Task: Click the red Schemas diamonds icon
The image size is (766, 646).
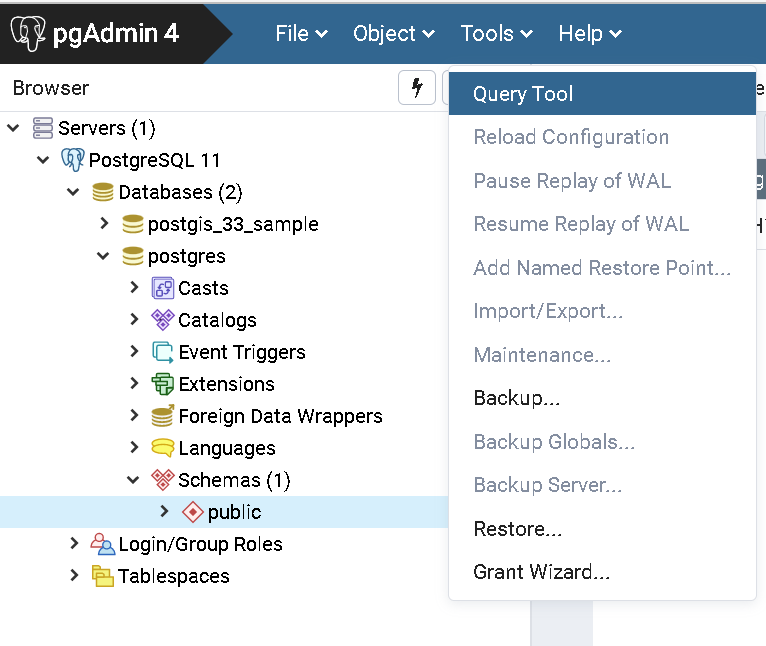Action: click(163, 480)
